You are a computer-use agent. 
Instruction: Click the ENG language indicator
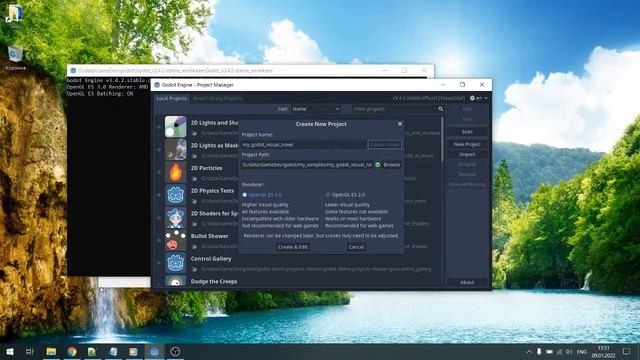582,351
